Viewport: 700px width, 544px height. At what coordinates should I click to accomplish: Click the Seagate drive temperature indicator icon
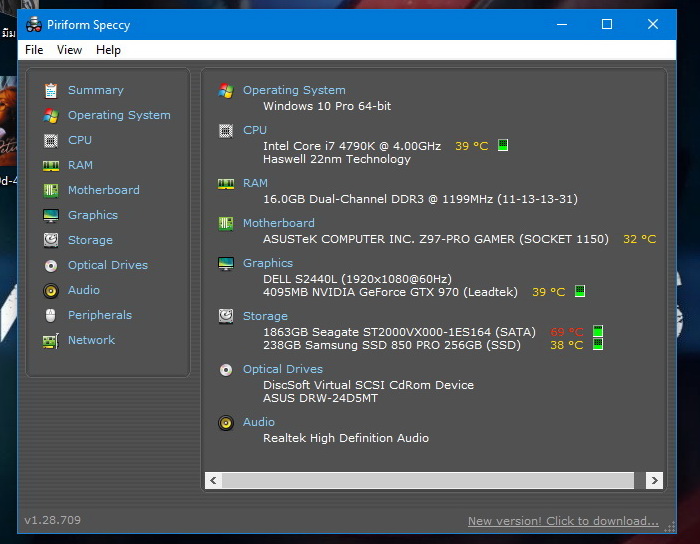coord(598,331)
